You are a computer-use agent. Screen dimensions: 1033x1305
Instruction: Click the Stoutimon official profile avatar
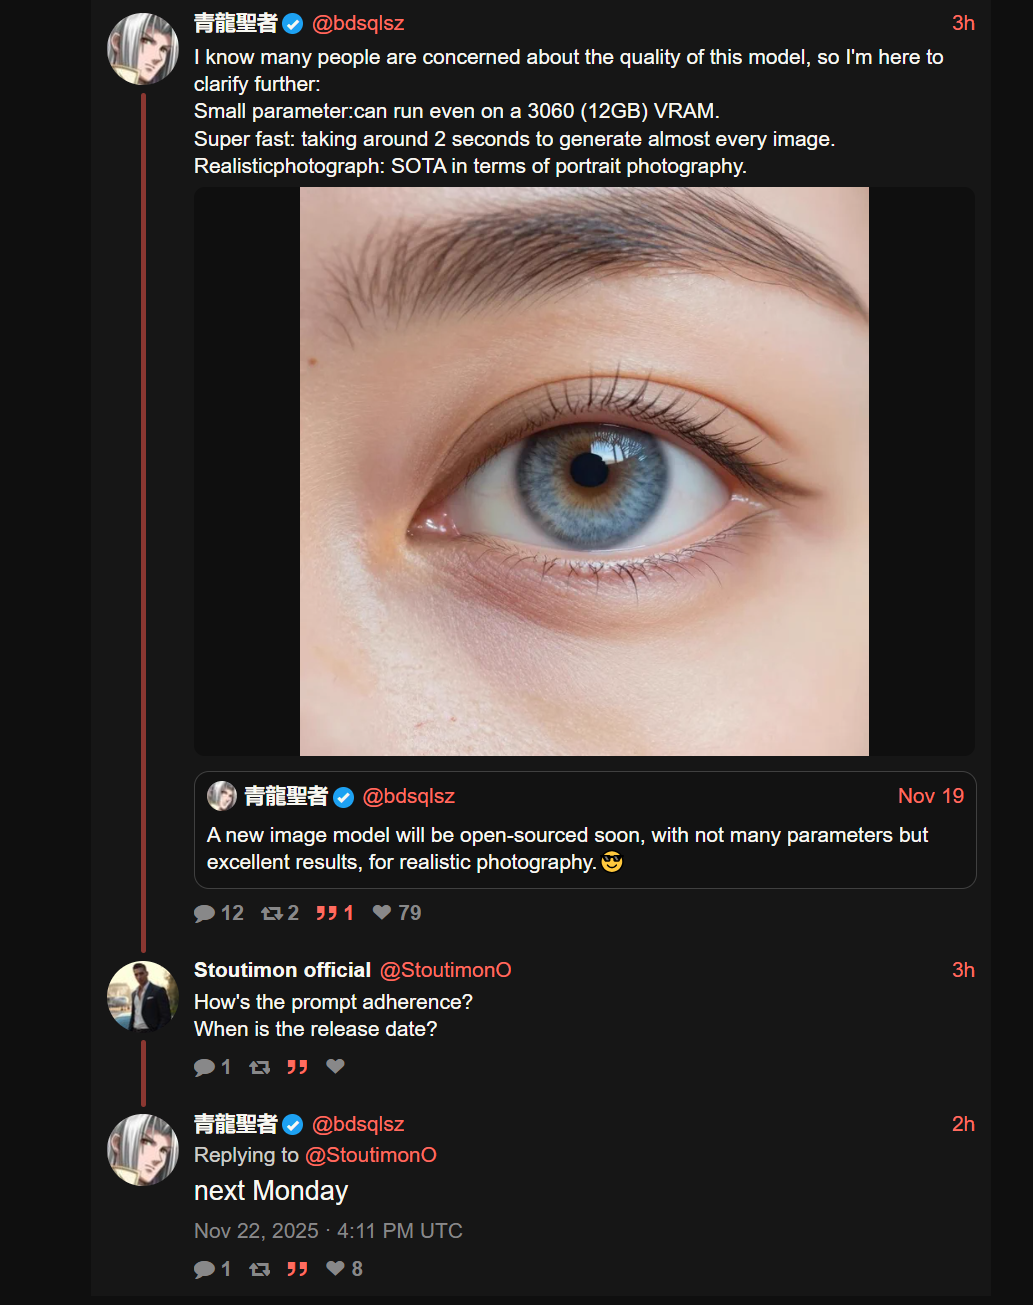(143, 996)
